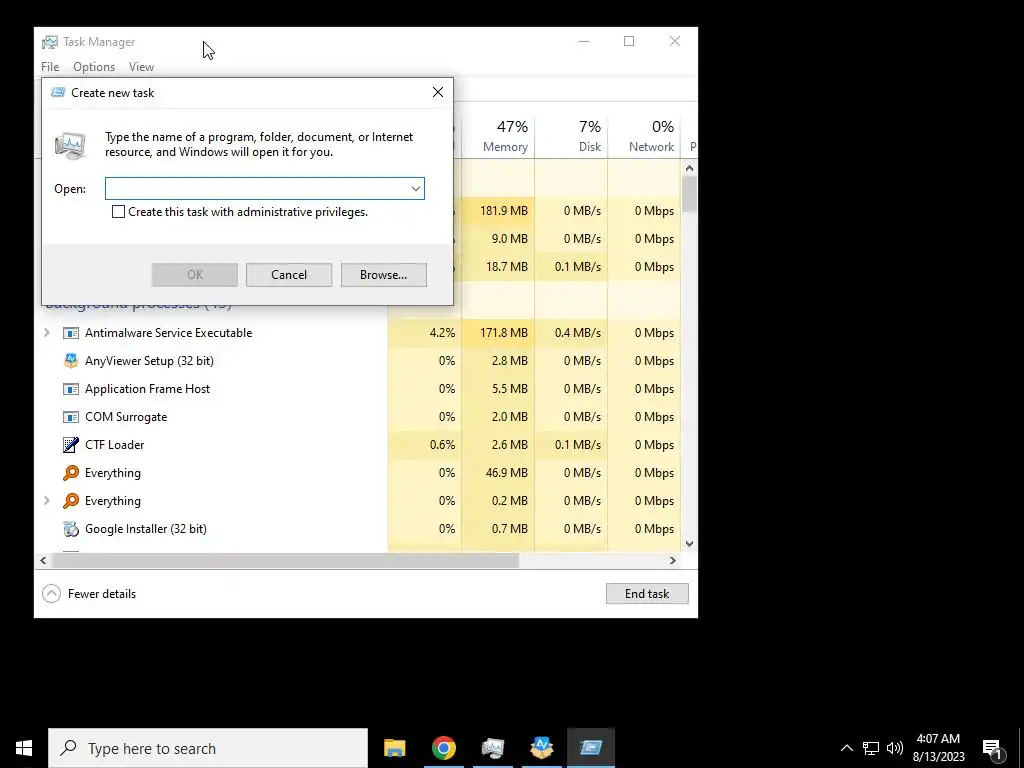Launch Google Chrome from taskbar
Viewport: 1024px width, 768px height.
pos(443,748)
